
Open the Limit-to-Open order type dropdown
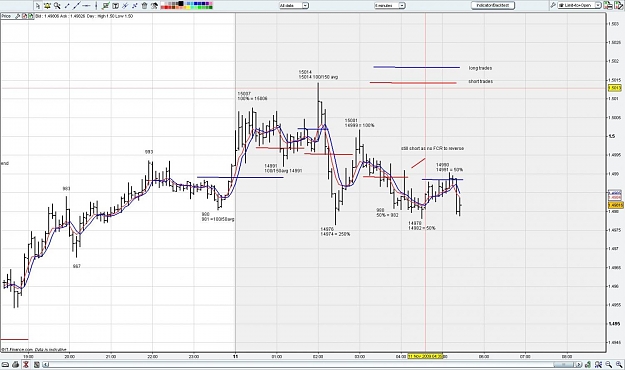tap(580, 5)
